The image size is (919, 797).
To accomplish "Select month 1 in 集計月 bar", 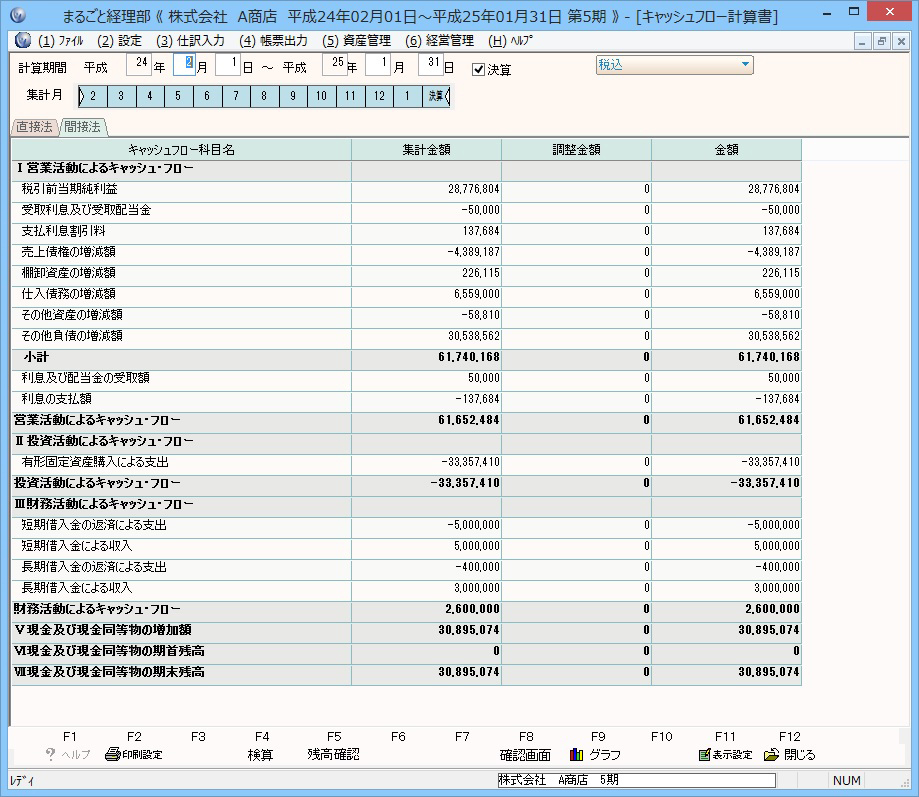I will (x=408, y=96).
